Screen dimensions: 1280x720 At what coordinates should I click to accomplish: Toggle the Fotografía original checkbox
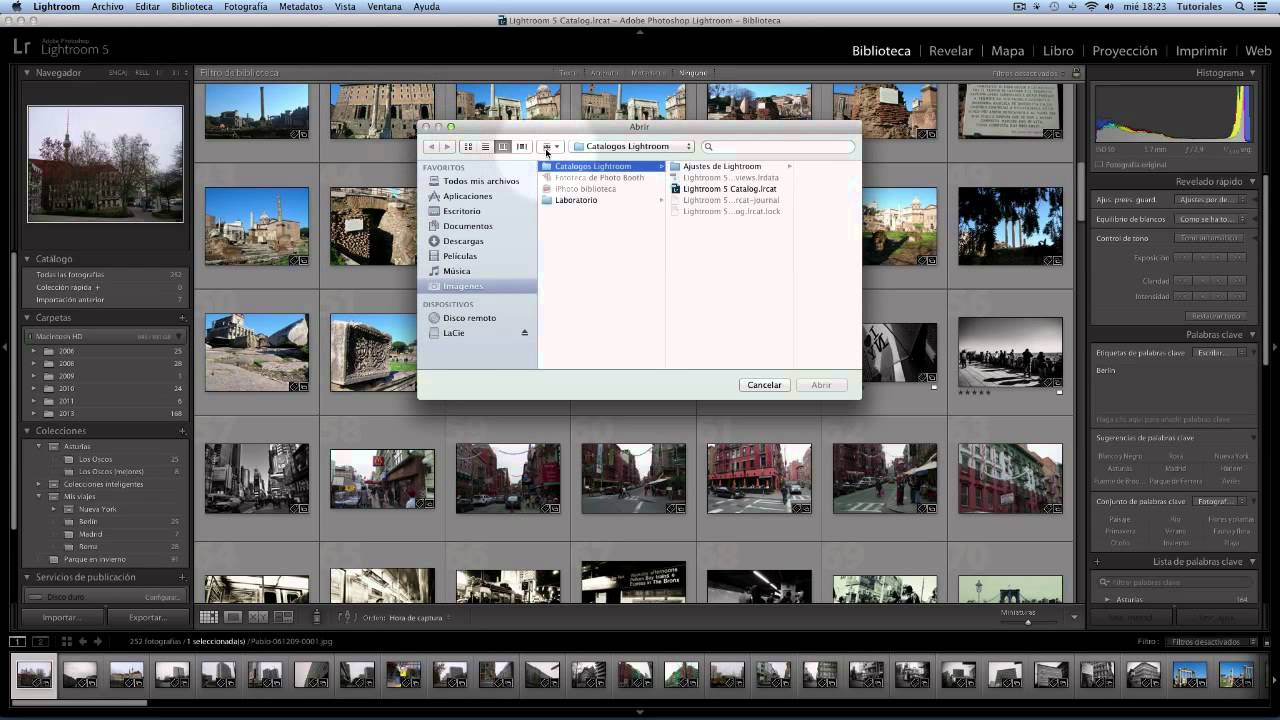coord(1099,164)
